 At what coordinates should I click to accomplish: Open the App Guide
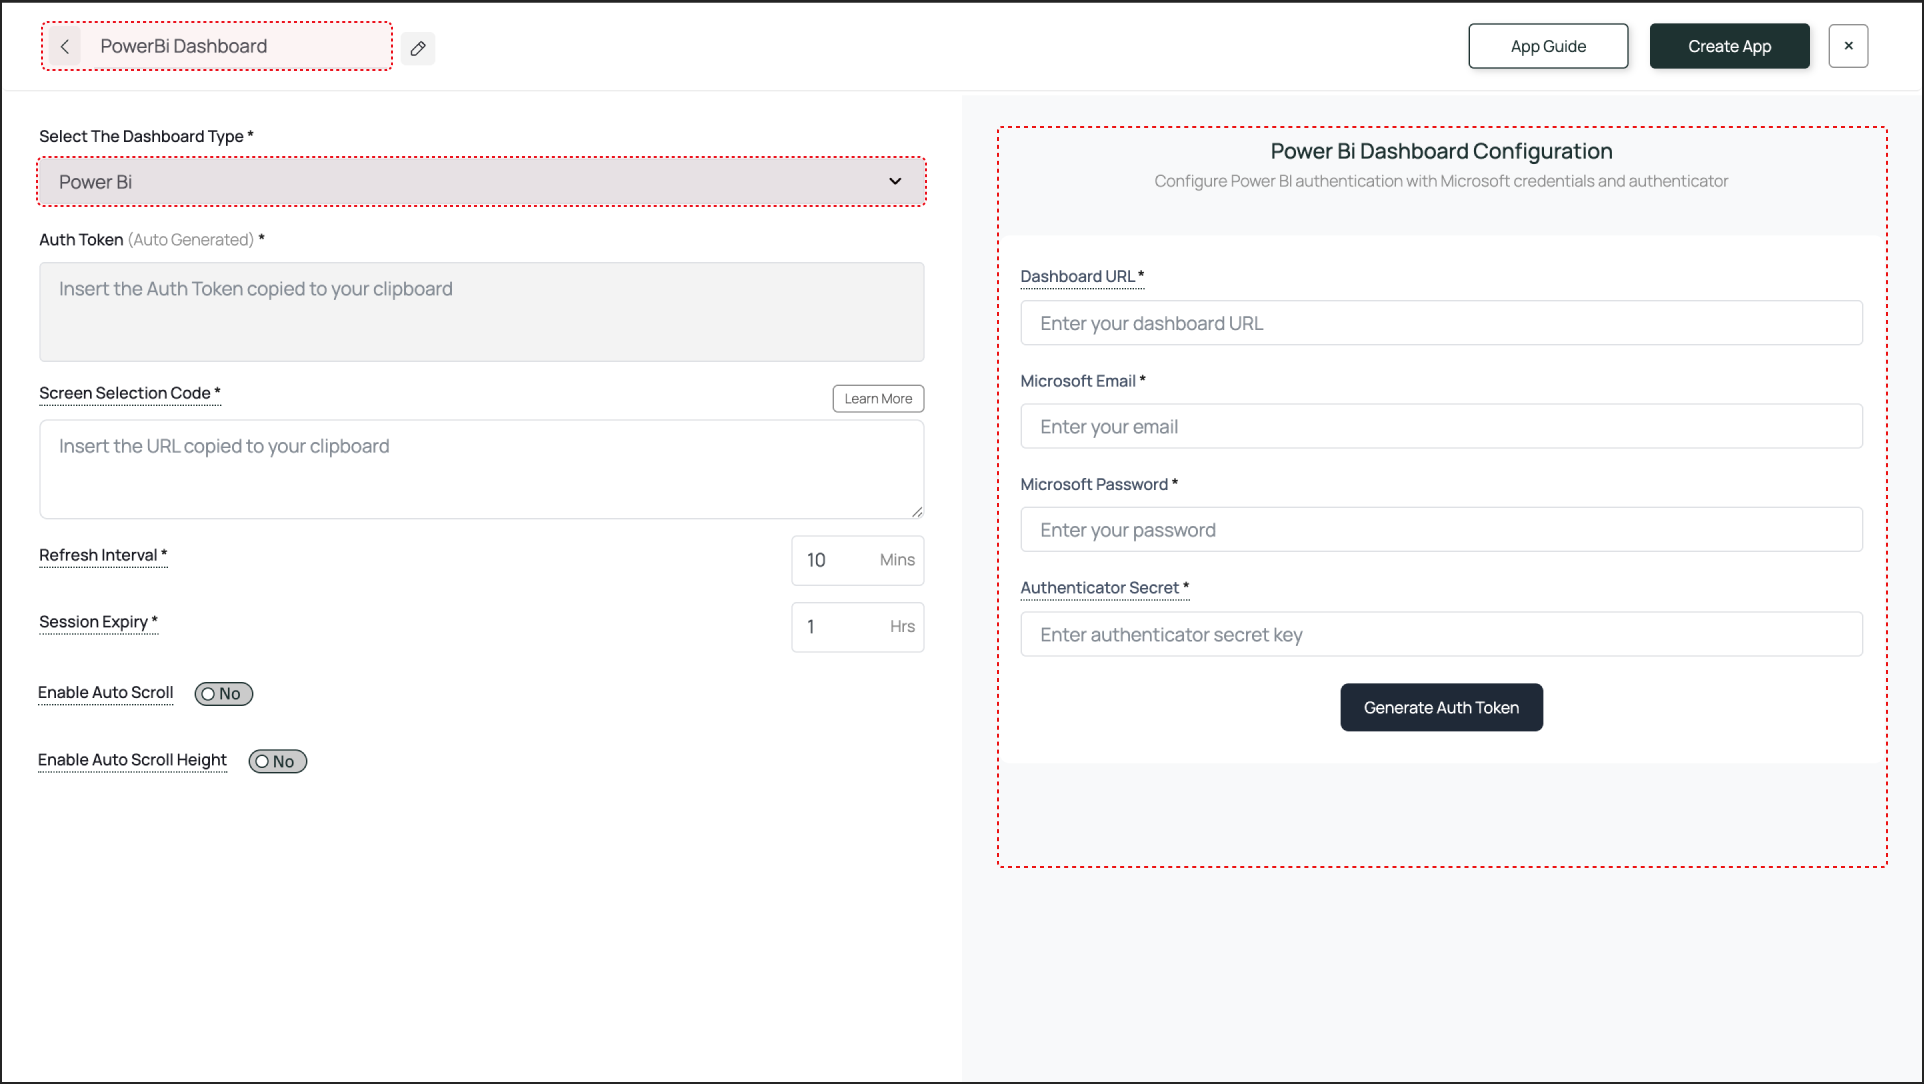(x=1548, y=46)
